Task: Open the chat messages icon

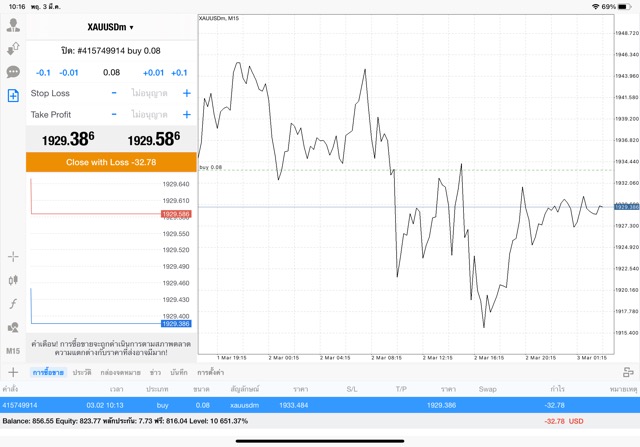Action: pos(13,72)
